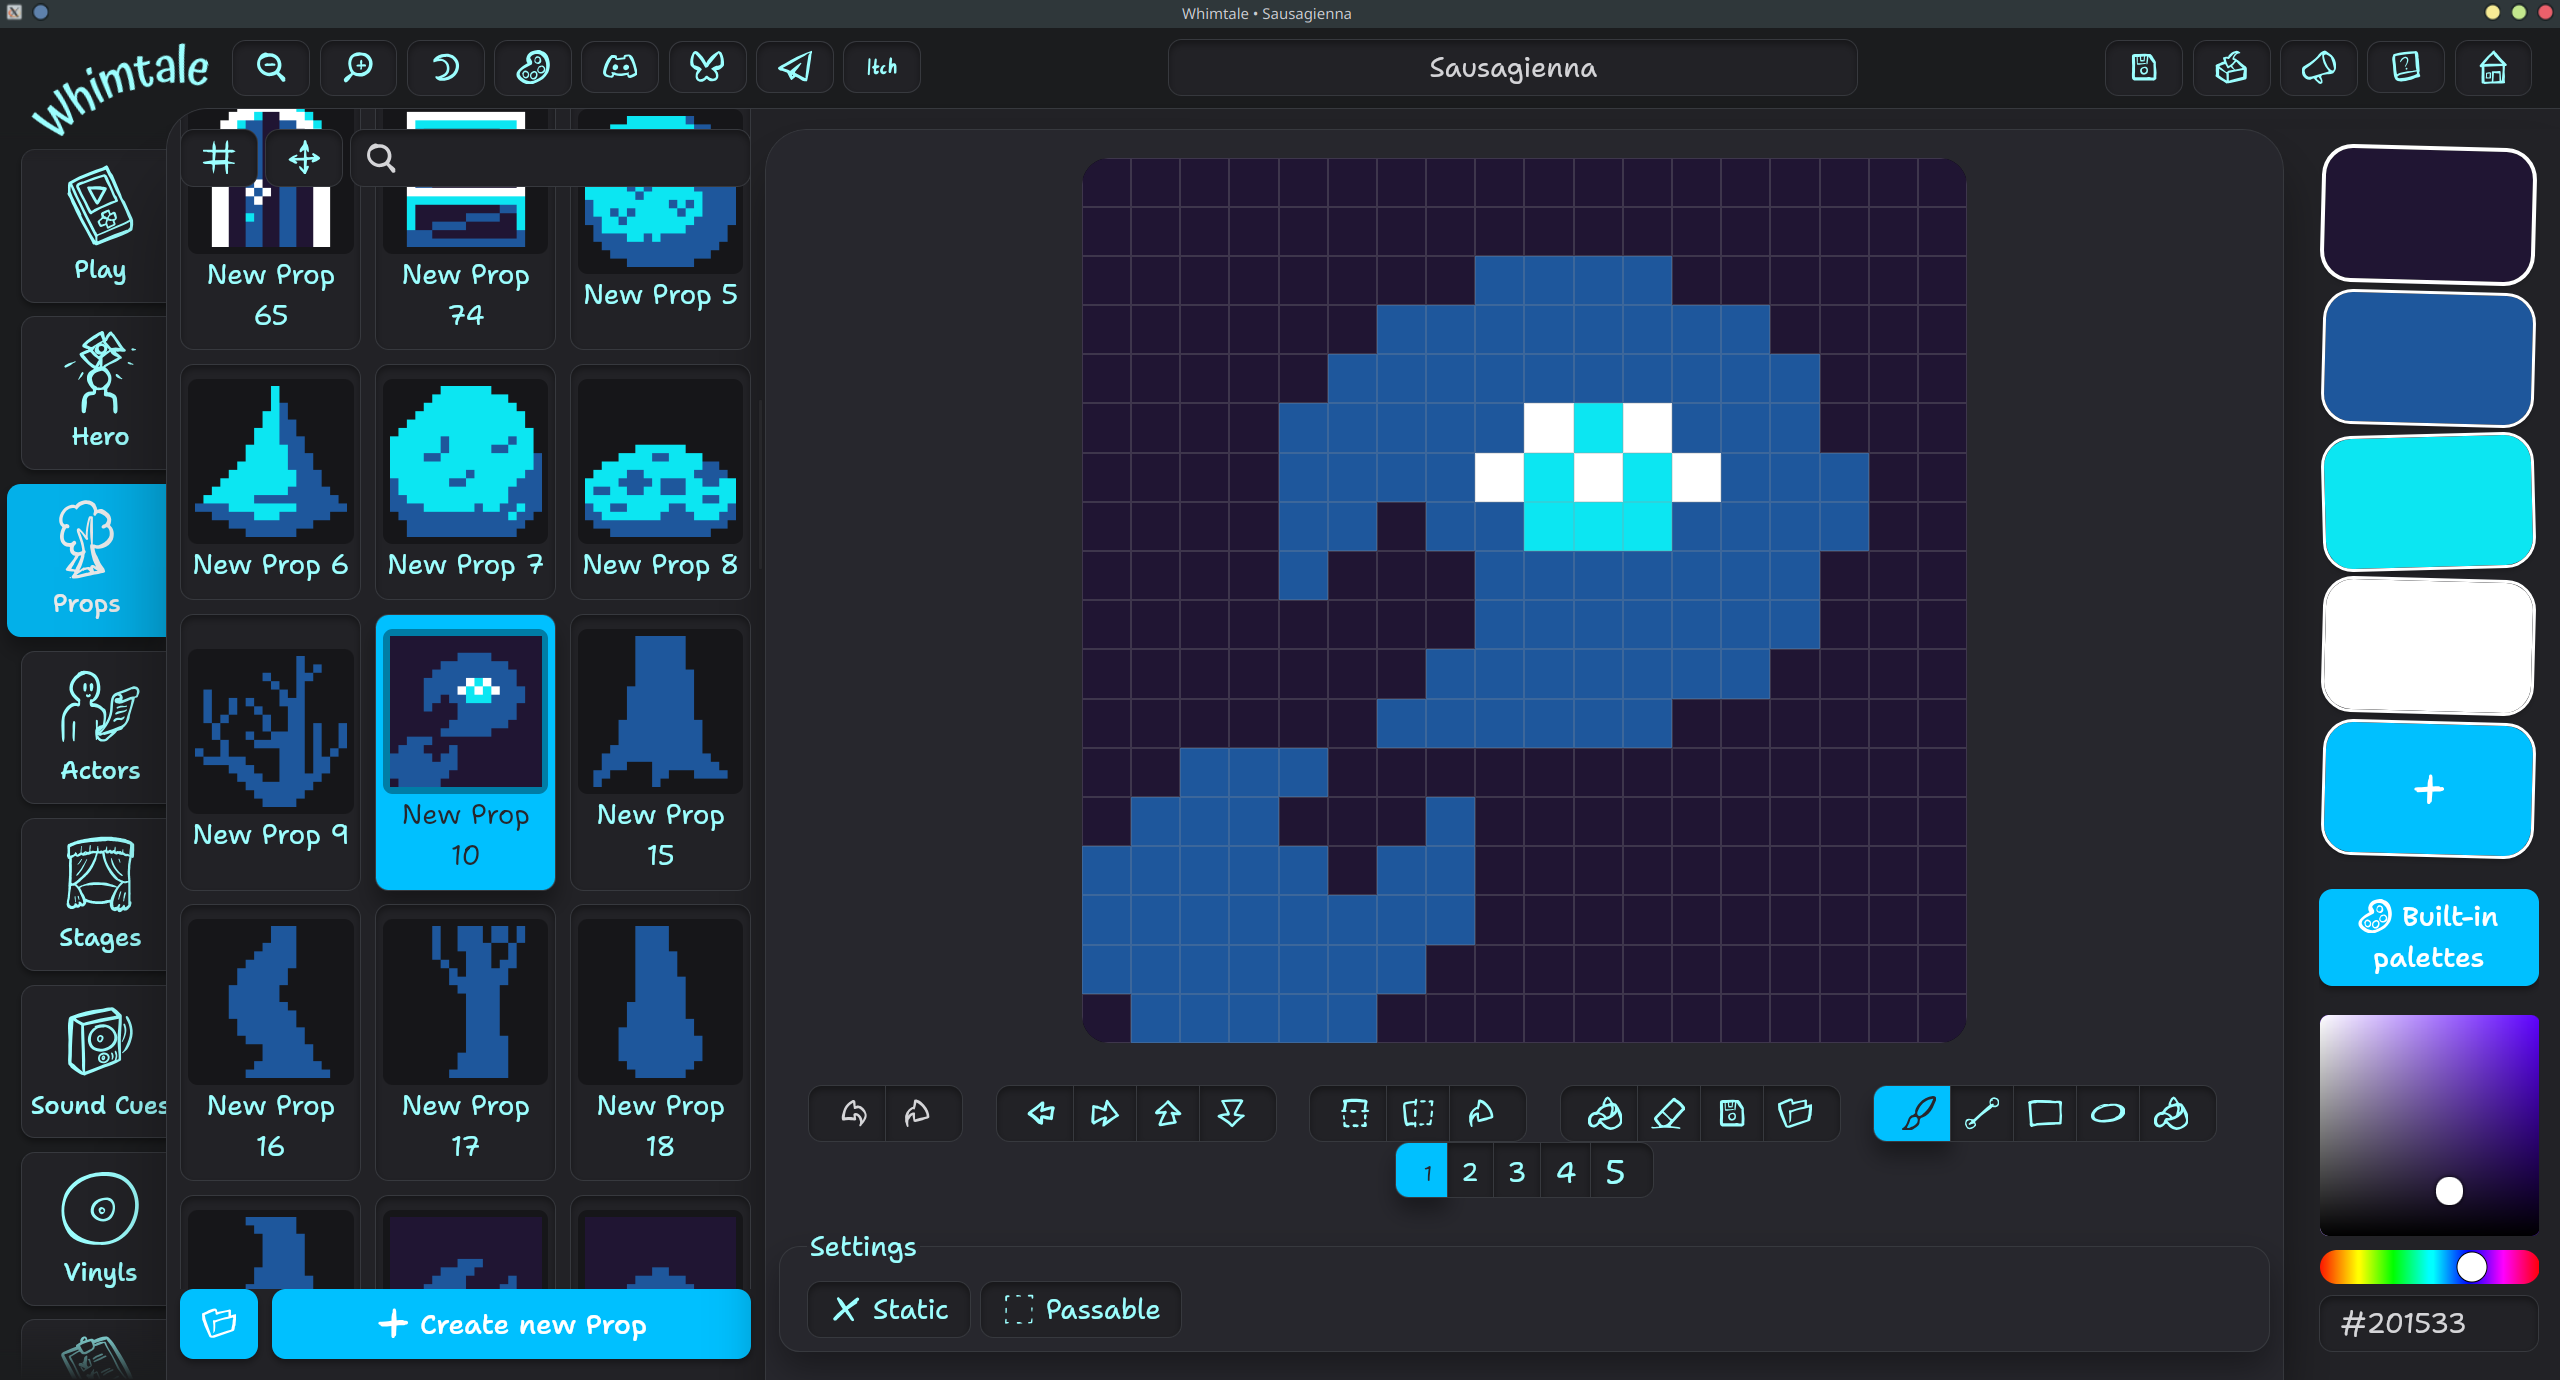Image resolution: width=2560 pixels, height=1380 pixels.
Task: Pick the cyan palette swatch
Action: (x=2428, y=502)
